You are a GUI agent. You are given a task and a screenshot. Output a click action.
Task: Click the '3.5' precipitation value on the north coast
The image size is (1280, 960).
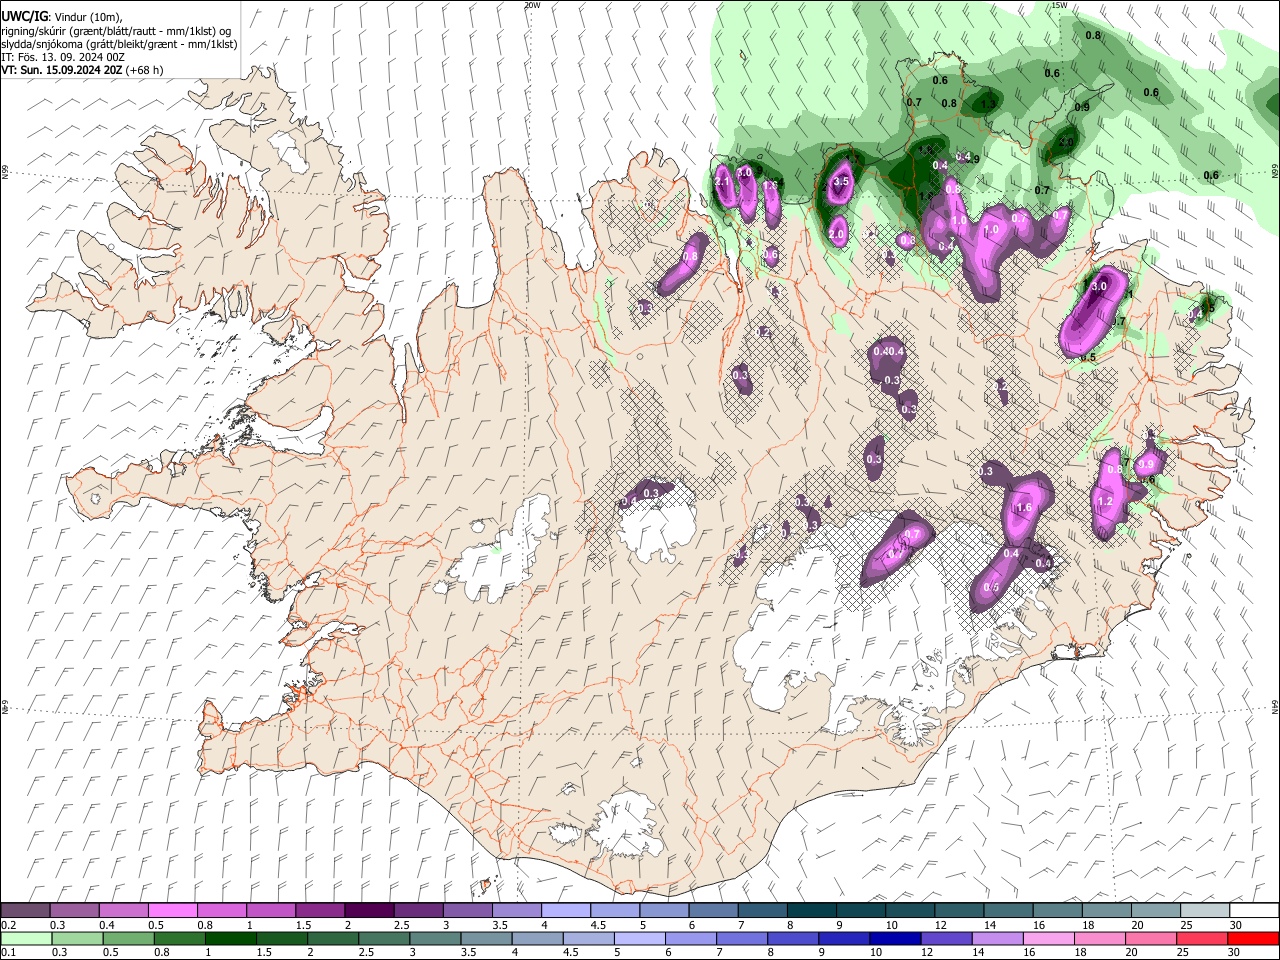tap(841, 182)
